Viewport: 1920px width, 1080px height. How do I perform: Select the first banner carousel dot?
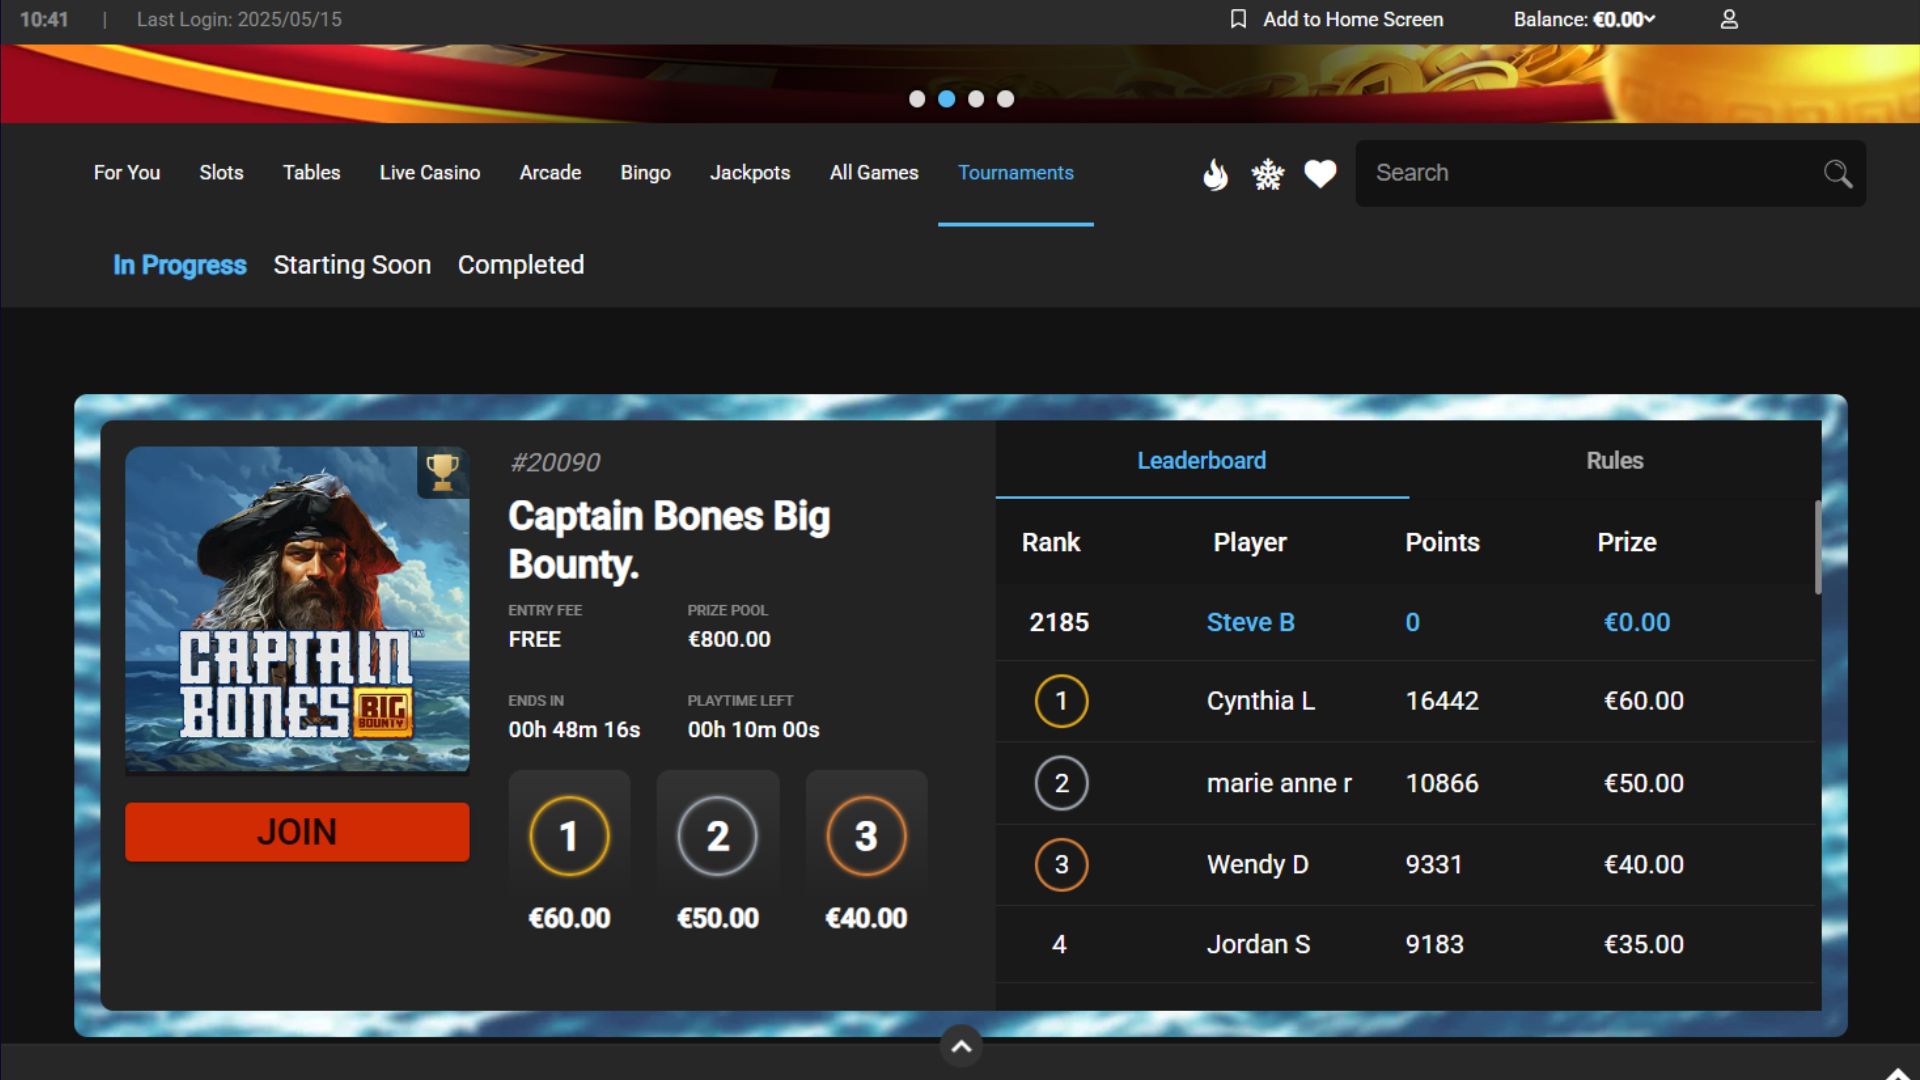coord(917,99)
